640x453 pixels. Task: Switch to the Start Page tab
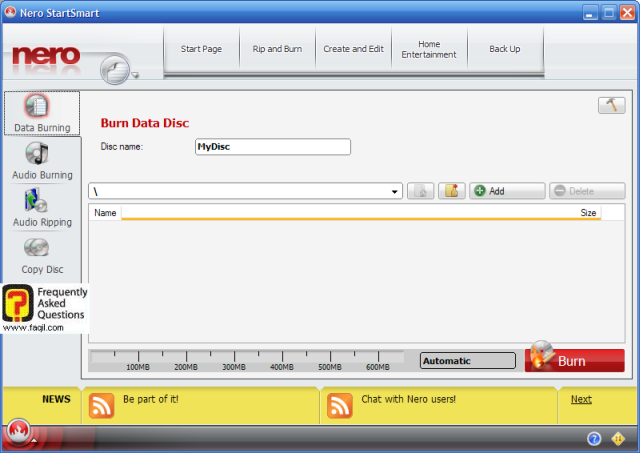[x=201, y=49]
